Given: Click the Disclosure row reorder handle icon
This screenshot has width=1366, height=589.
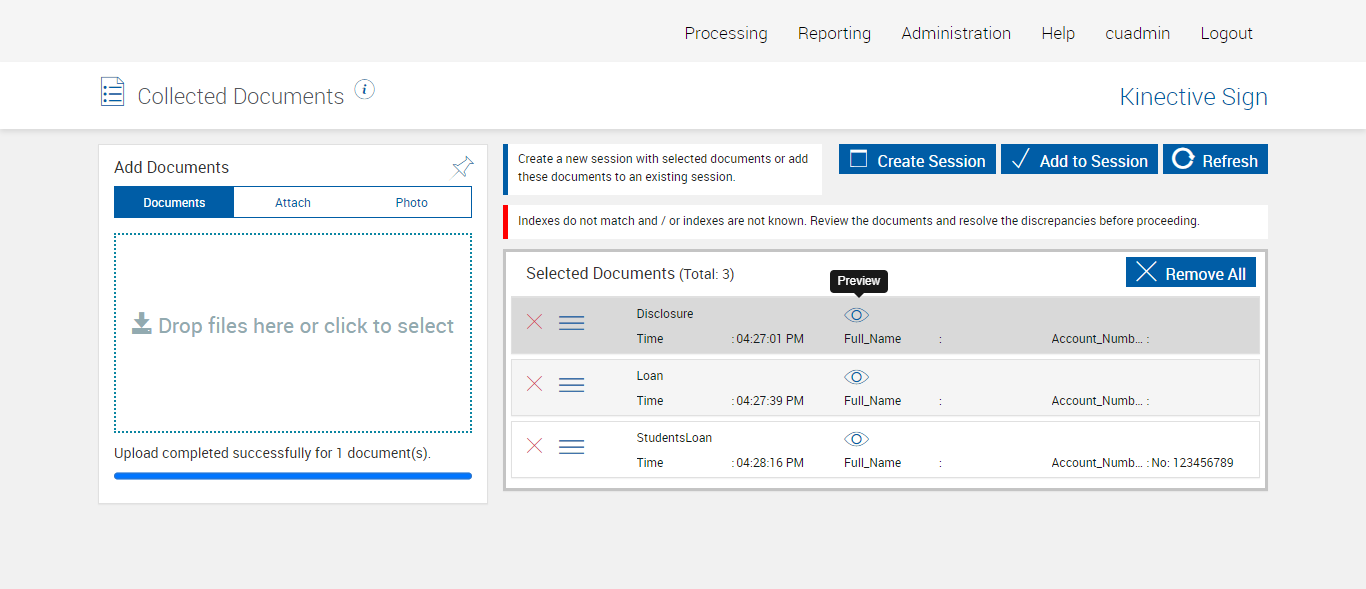Looking at the screenshot, I should click(571, 323).
